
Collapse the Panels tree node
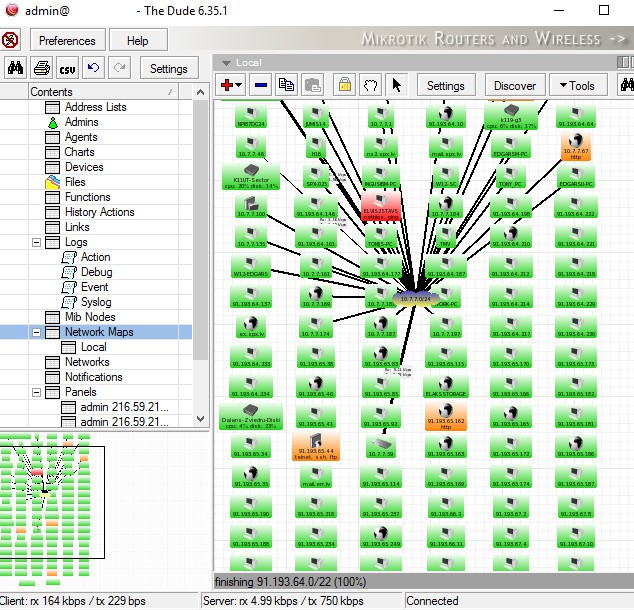tap(36, 392)
